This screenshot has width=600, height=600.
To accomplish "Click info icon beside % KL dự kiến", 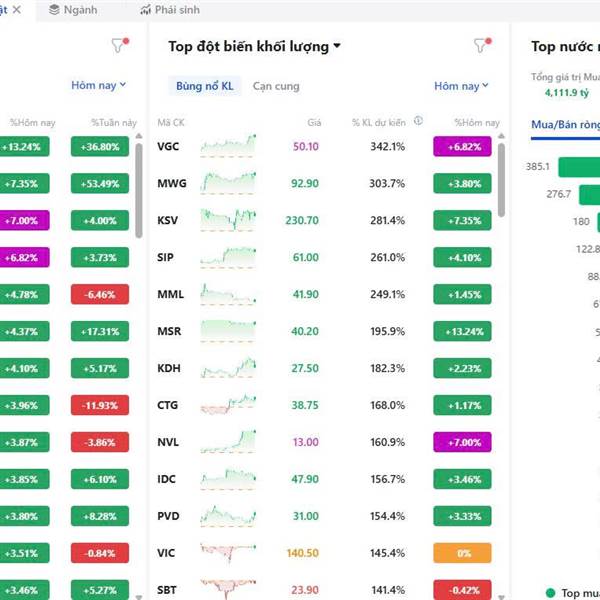I will [x=418, y=122].
